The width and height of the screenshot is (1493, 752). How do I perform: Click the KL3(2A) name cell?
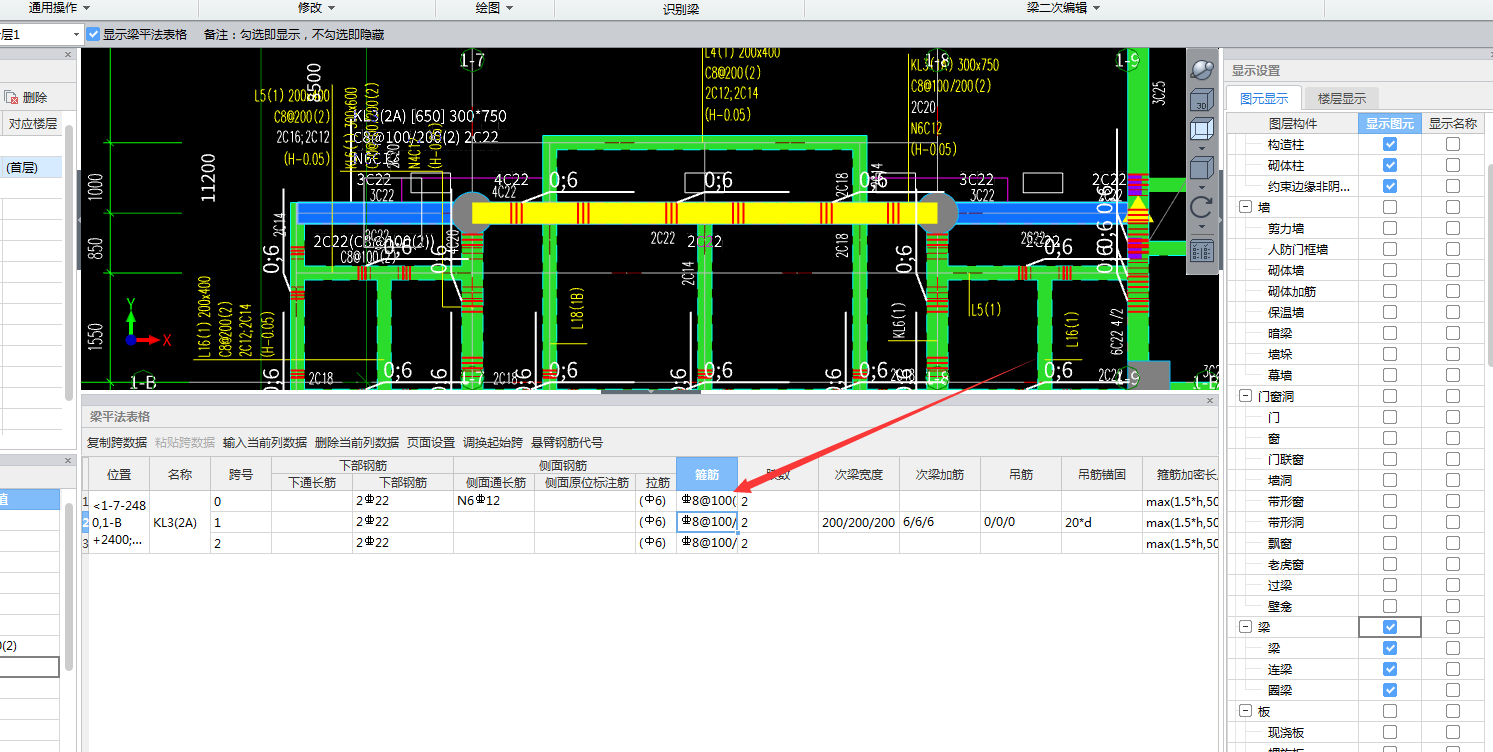coord(179,522)
